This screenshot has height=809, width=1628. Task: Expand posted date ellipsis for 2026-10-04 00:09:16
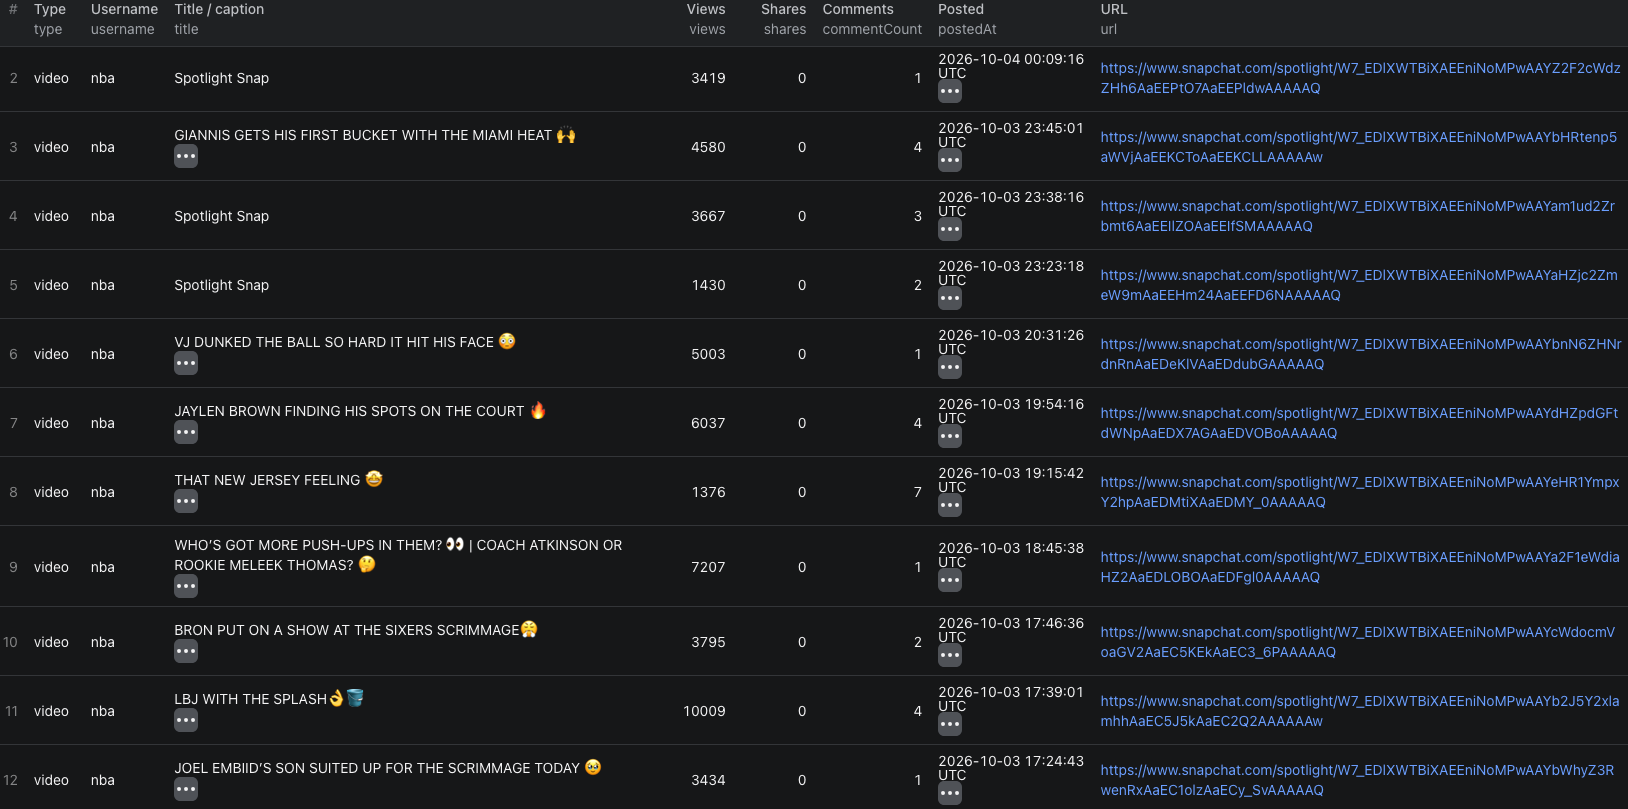950,91
